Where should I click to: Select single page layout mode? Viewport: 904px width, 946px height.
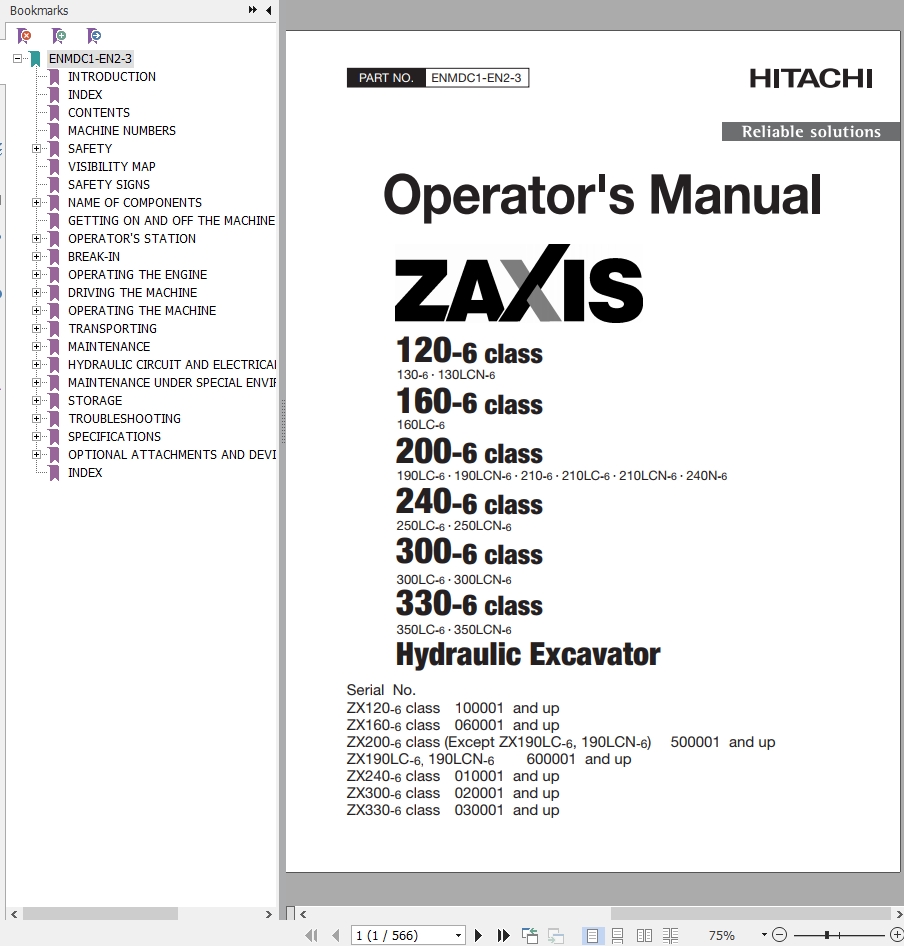tap(592, 935)
